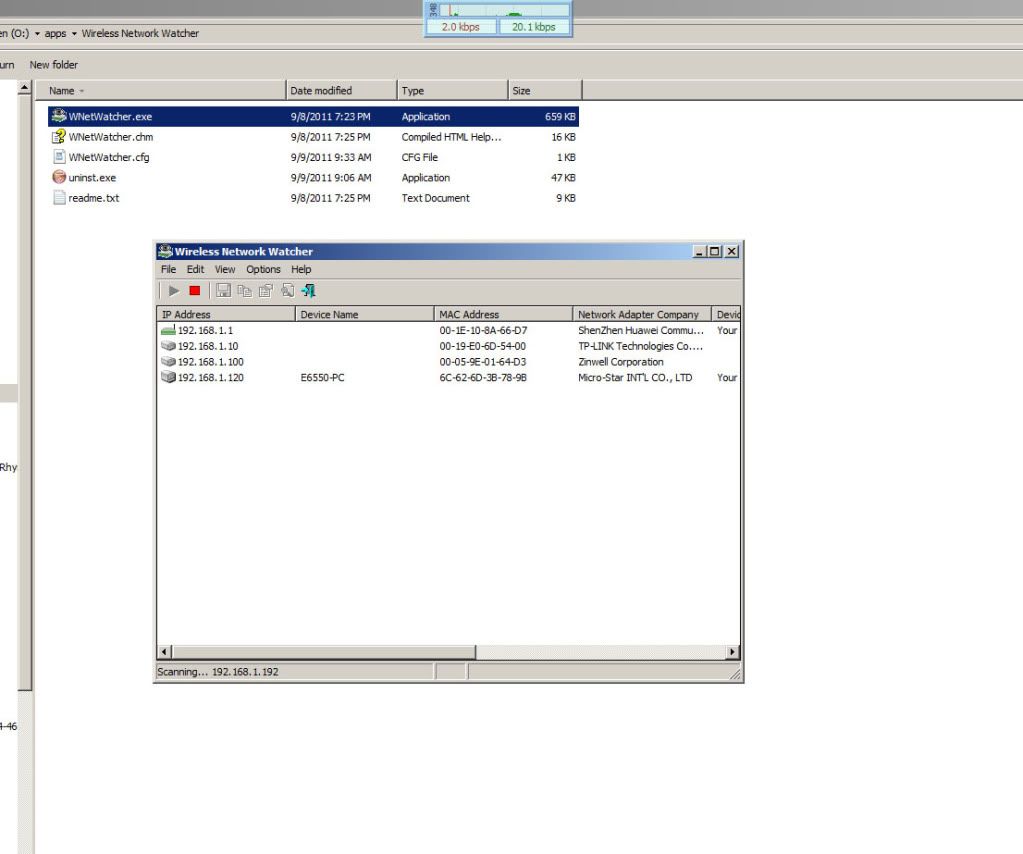Open the View menu
This screenshot has width=1023, height=854.
pyautogui.click(x=225, y=270)
